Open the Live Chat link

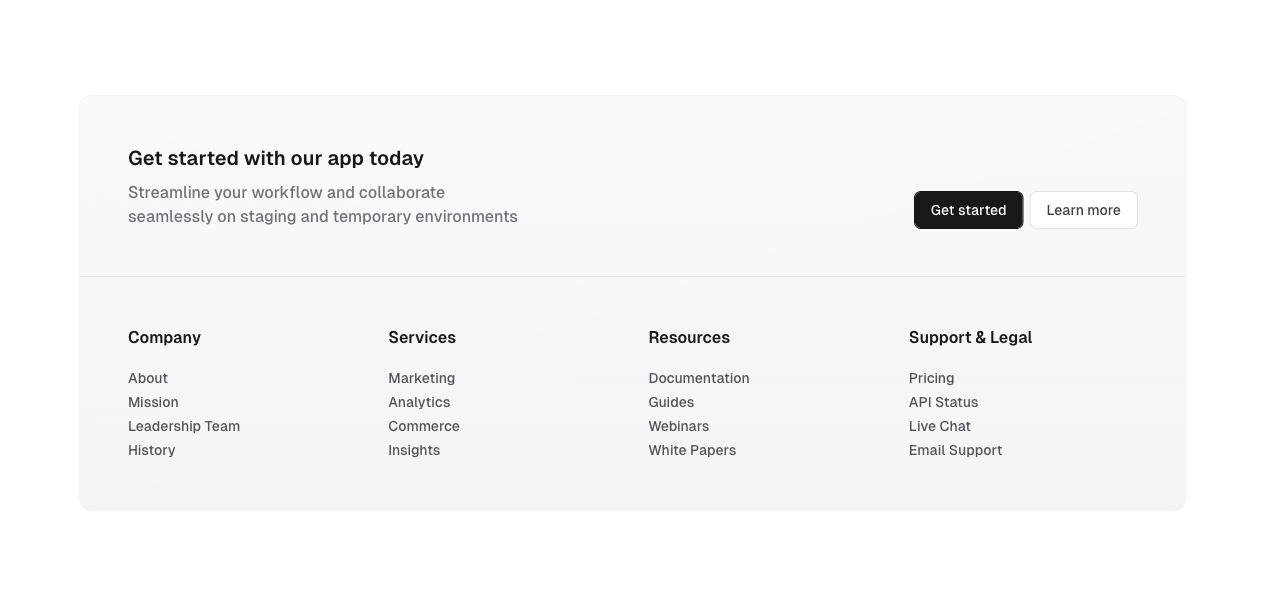(940, 426)
